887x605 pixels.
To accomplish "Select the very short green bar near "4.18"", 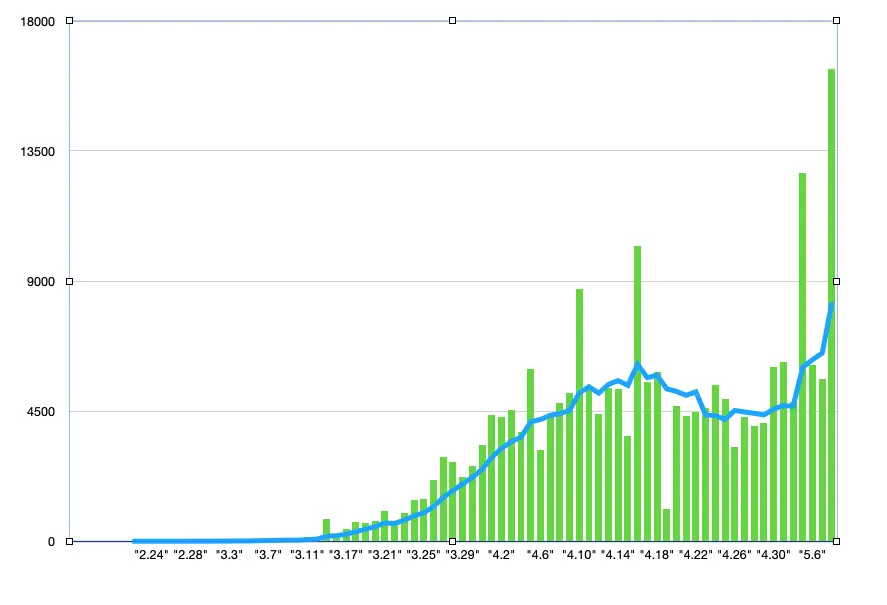I will click(666, 525).
